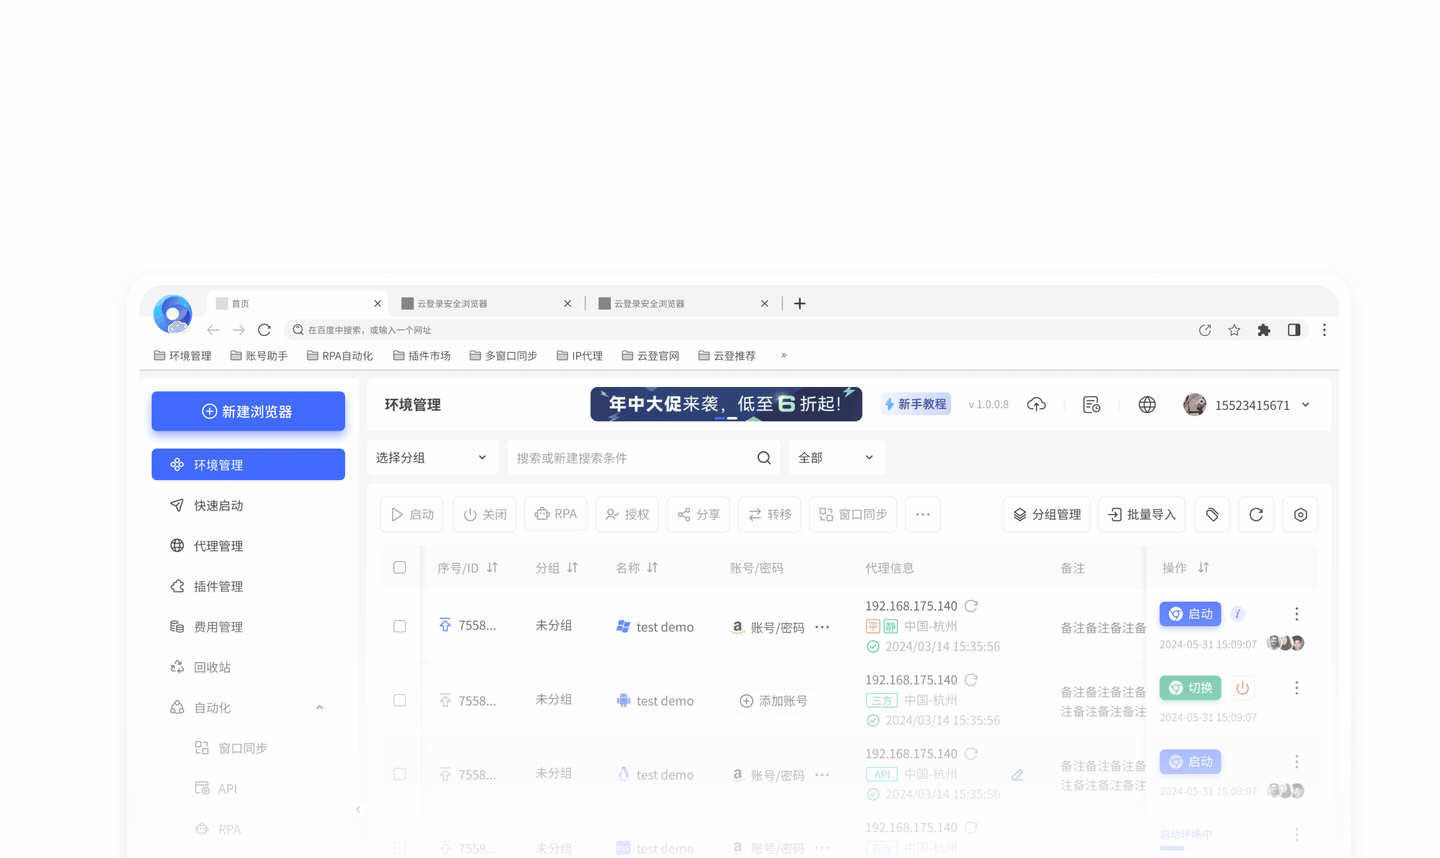Open the 选择分组 dropdown

point(432,457)
